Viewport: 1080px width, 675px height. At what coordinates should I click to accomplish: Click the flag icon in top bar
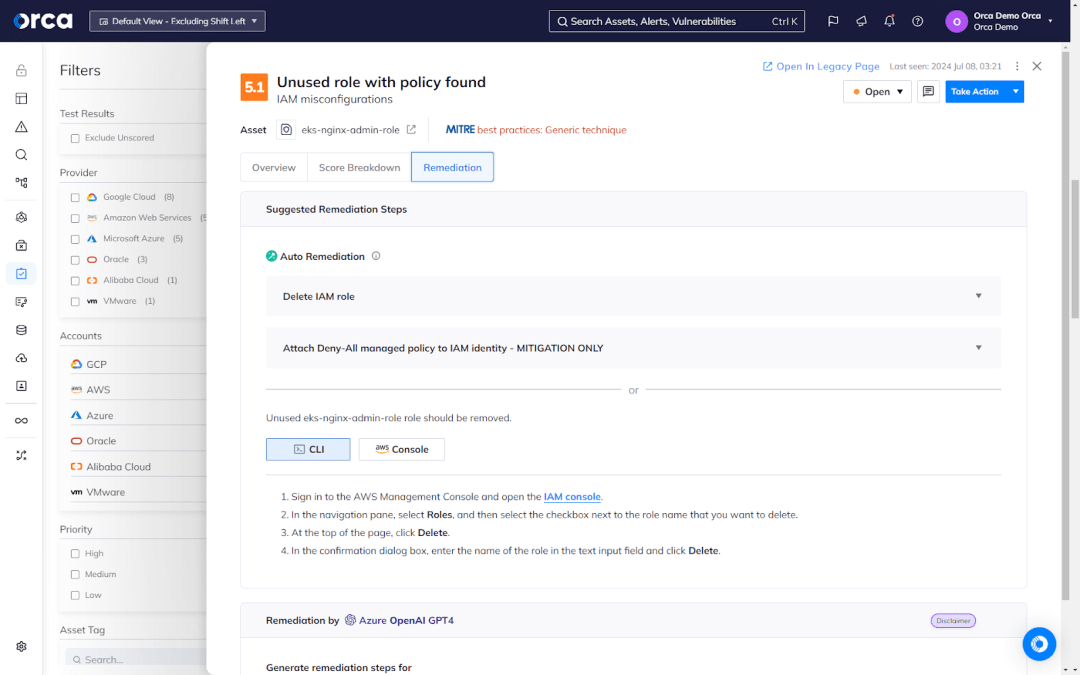point(833,21)
